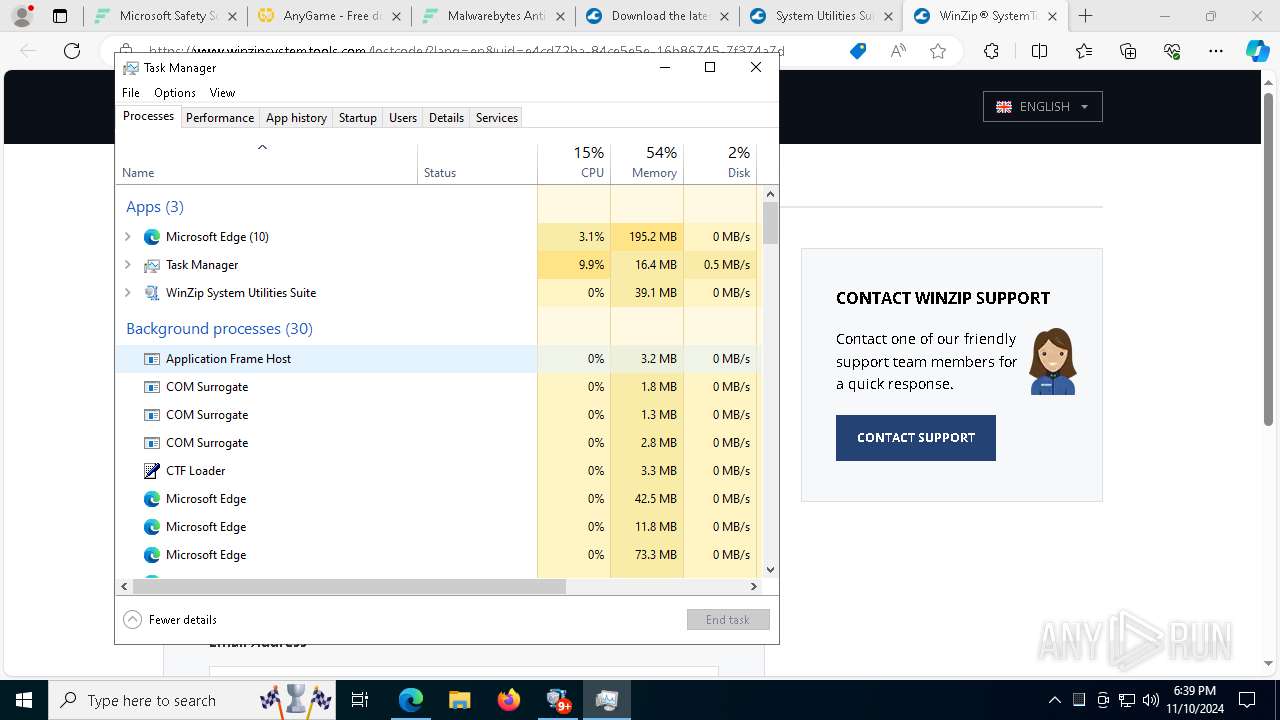1280x720 pixels.
Task: Add page to favorites star icon
Action: coord(938,52)
